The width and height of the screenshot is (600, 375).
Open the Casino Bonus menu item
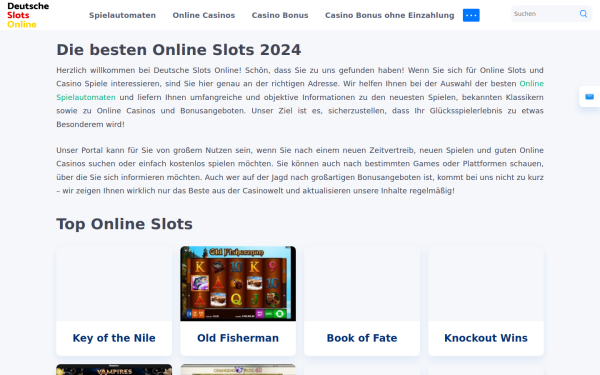point(280,15)
